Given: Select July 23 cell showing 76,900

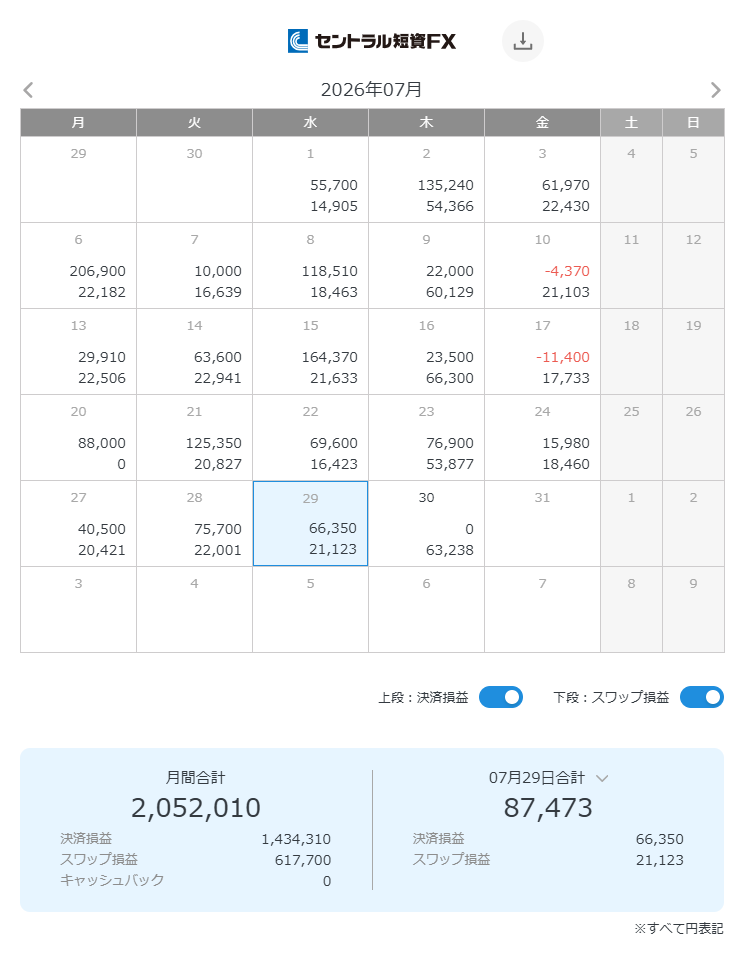Looking at the screenshot, I should (427, 438).
